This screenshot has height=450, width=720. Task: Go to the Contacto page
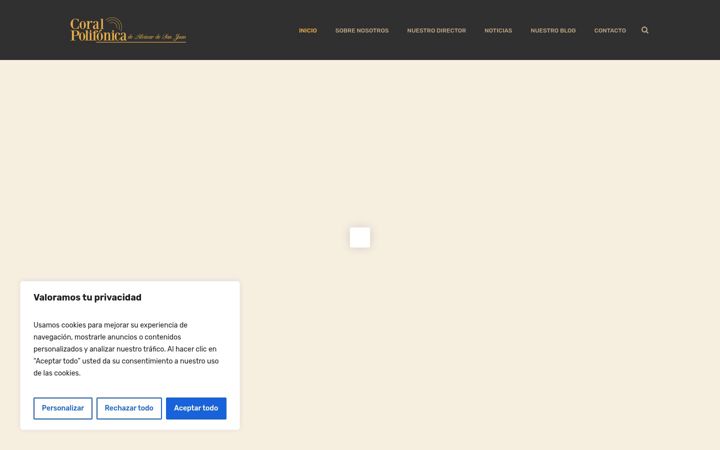pyautogui.click(x=610, y=30)
